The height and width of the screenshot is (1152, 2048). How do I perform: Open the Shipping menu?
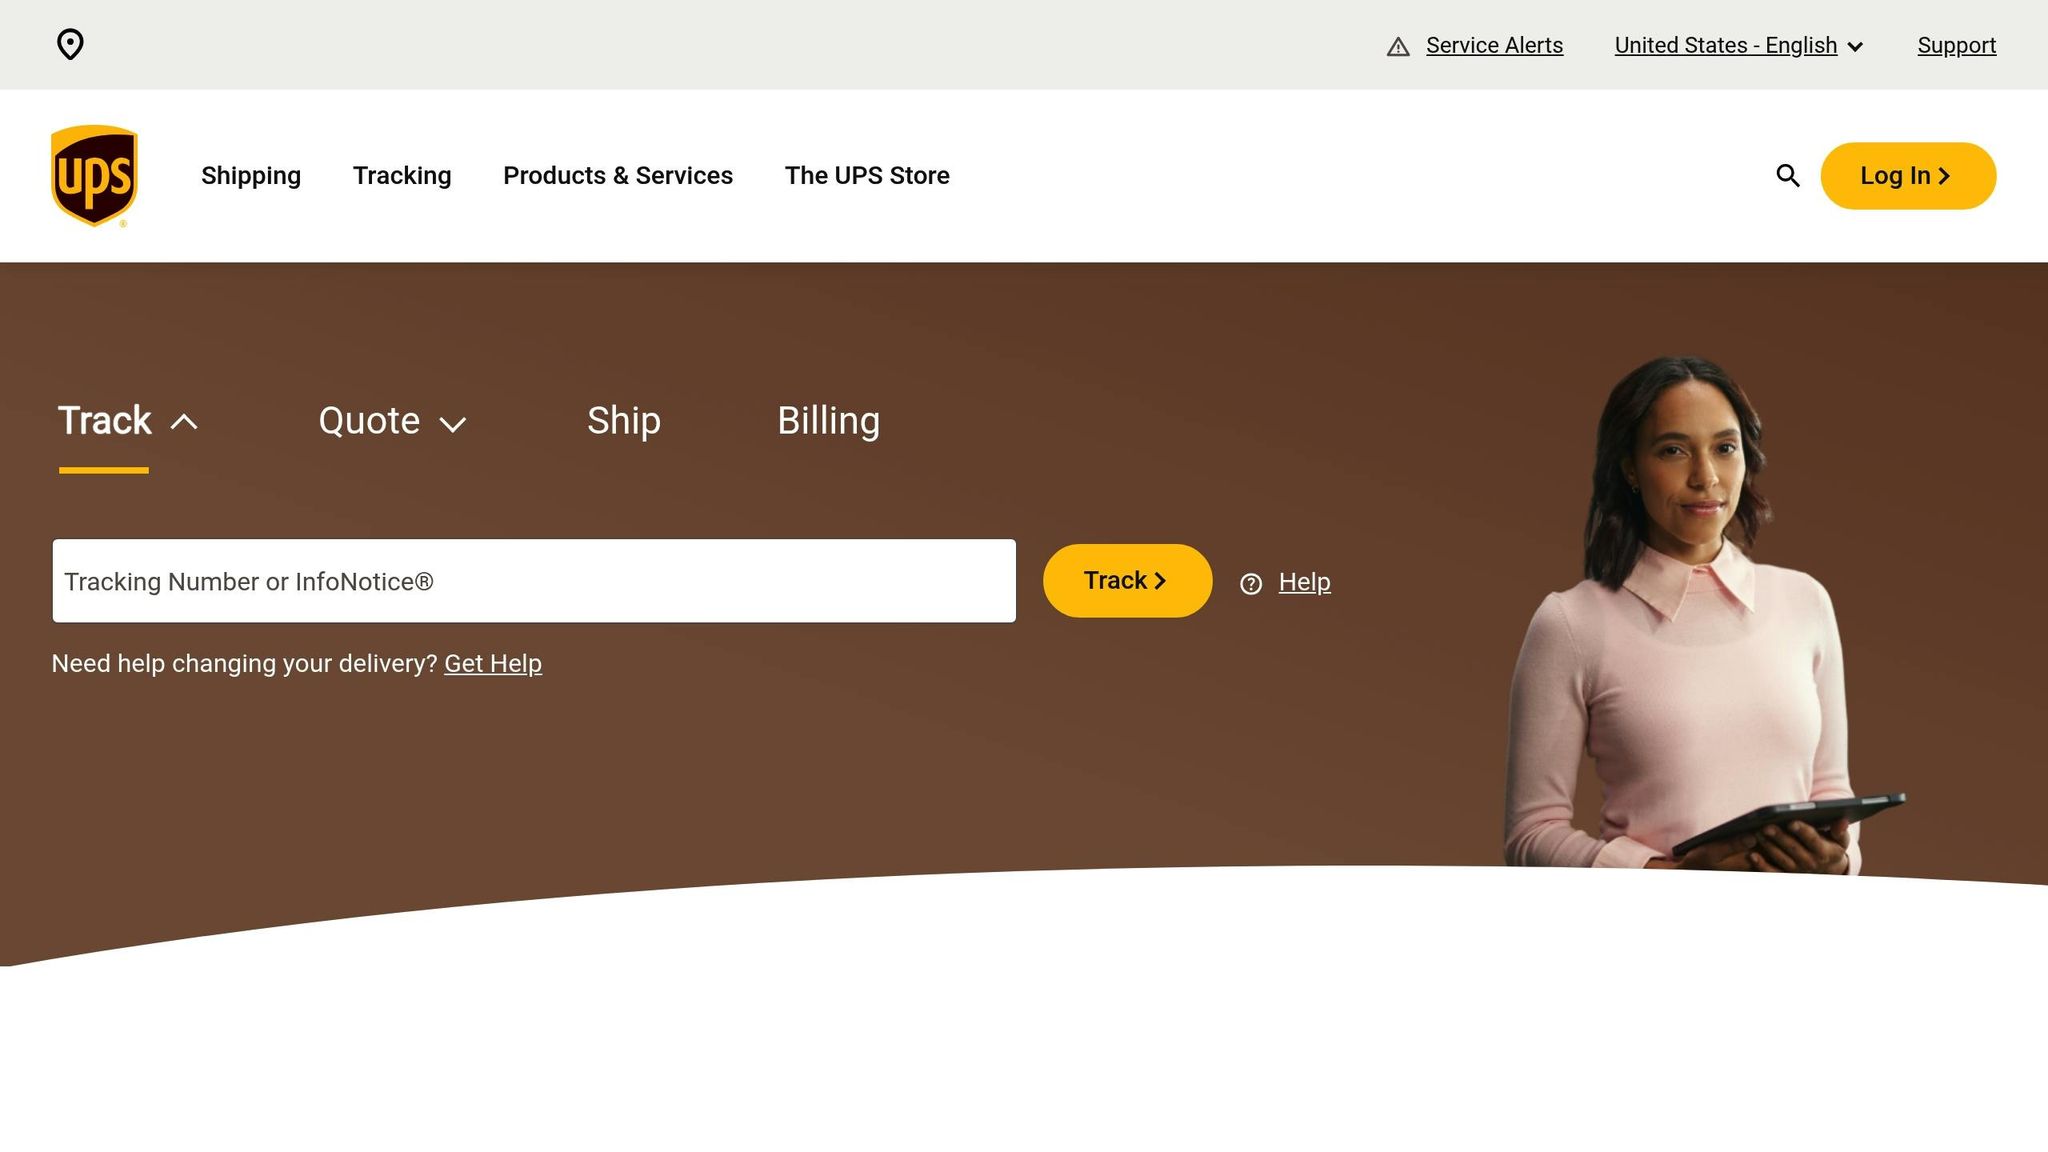[x=251, y=176]
